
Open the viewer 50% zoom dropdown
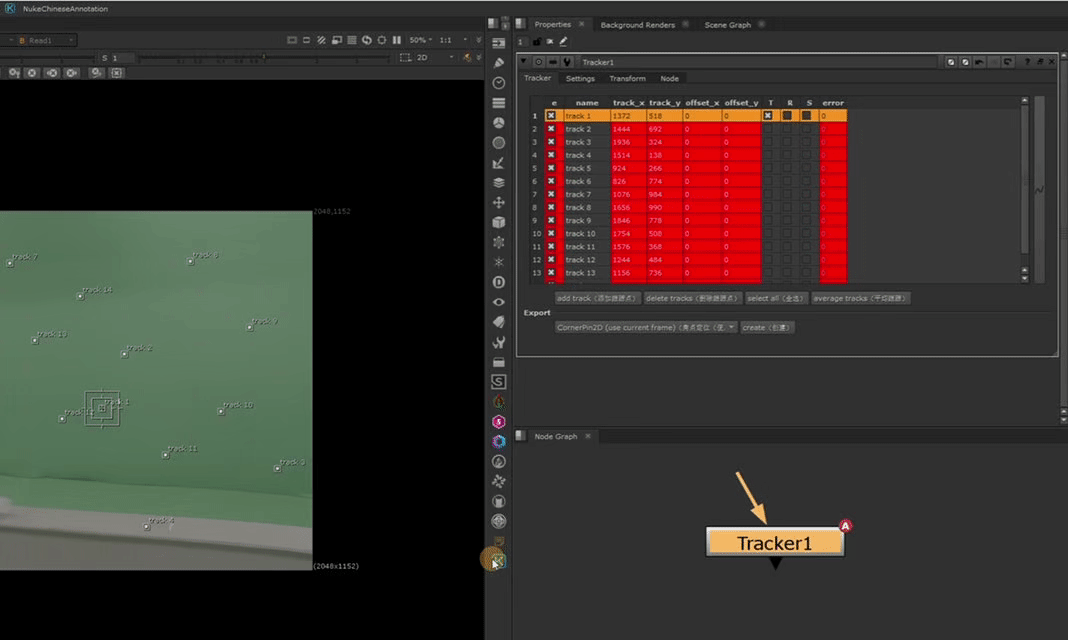pos(422,40)
